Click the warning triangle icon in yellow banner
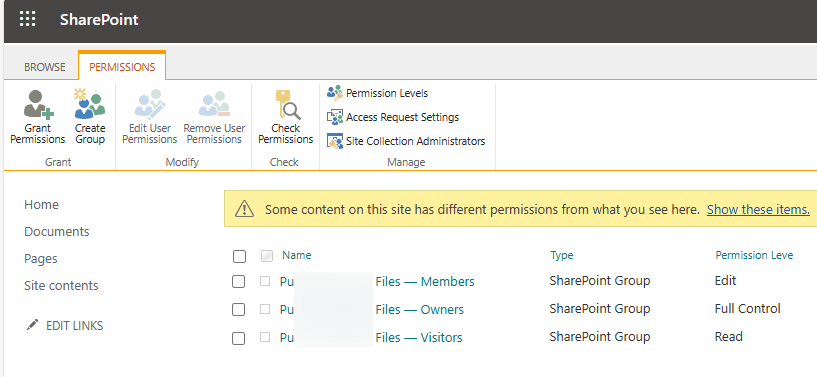The image size is (817, 377). [x=244, y=209]
